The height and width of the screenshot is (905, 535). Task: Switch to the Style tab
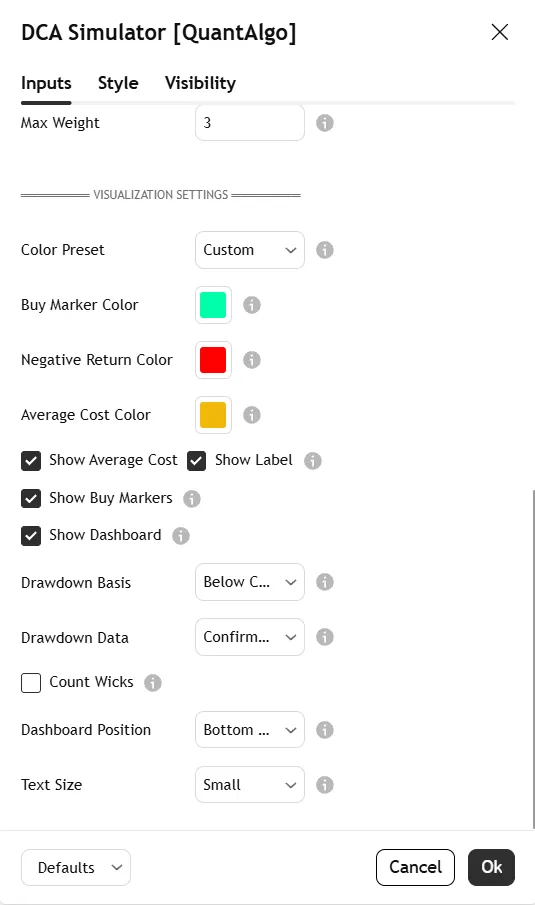point(118,83)
